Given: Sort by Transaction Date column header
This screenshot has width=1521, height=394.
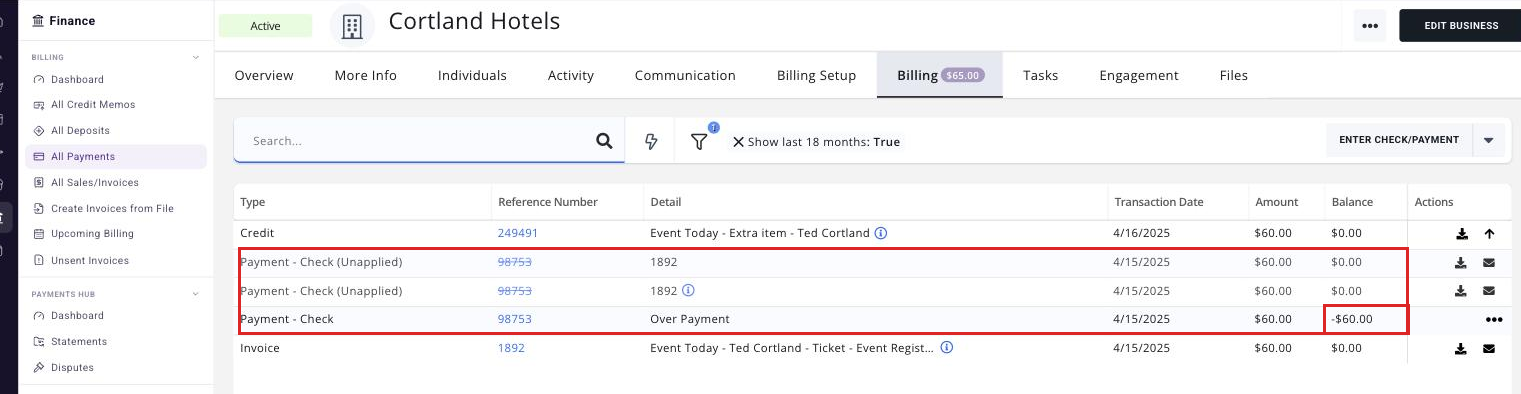Looking at the screenshot, I should [1159, 202].
